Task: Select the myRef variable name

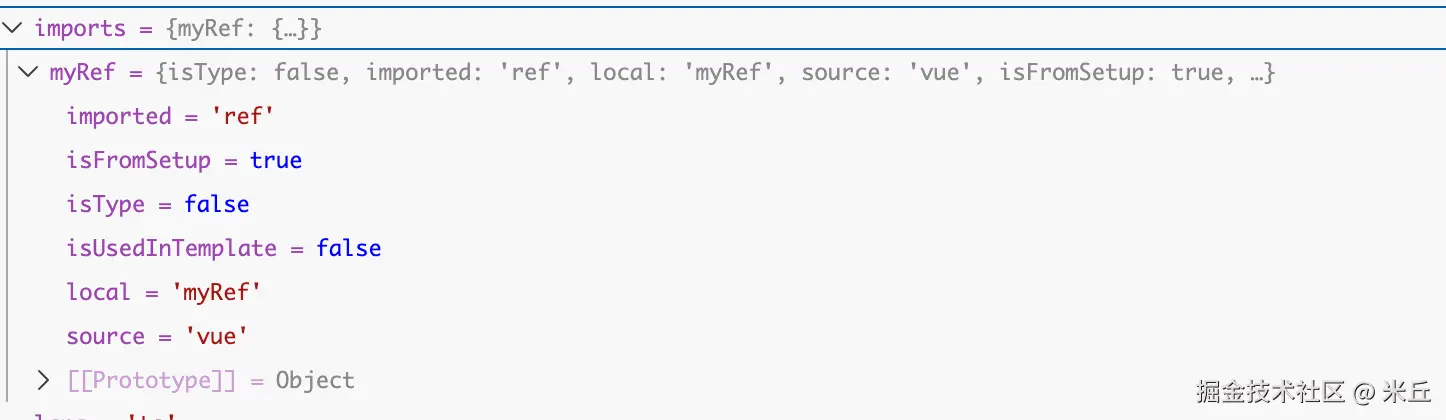Action: pos(82,72)
